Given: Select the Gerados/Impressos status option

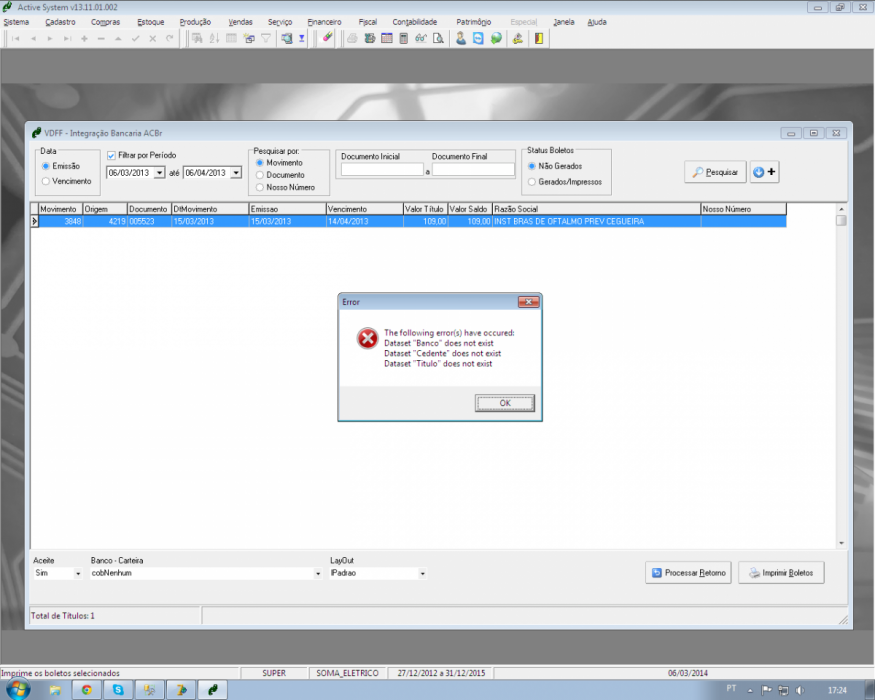Looking at the screenshot, I should (532, 182).
